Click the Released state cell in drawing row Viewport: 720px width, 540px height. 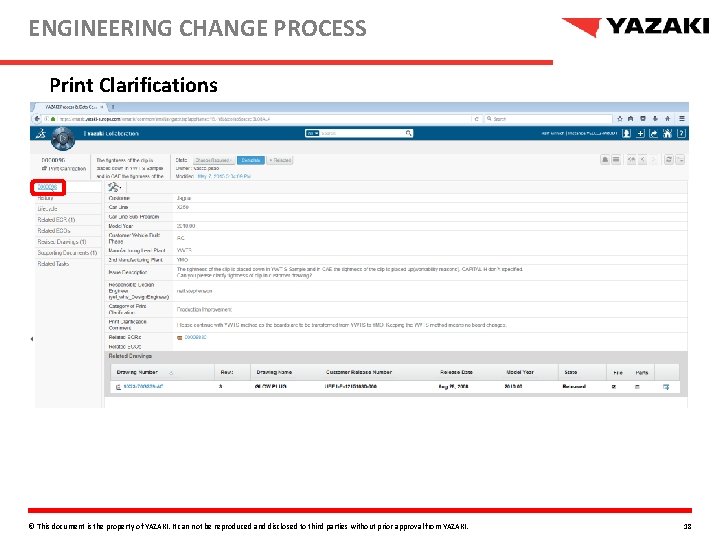click(x=574, y=387)
